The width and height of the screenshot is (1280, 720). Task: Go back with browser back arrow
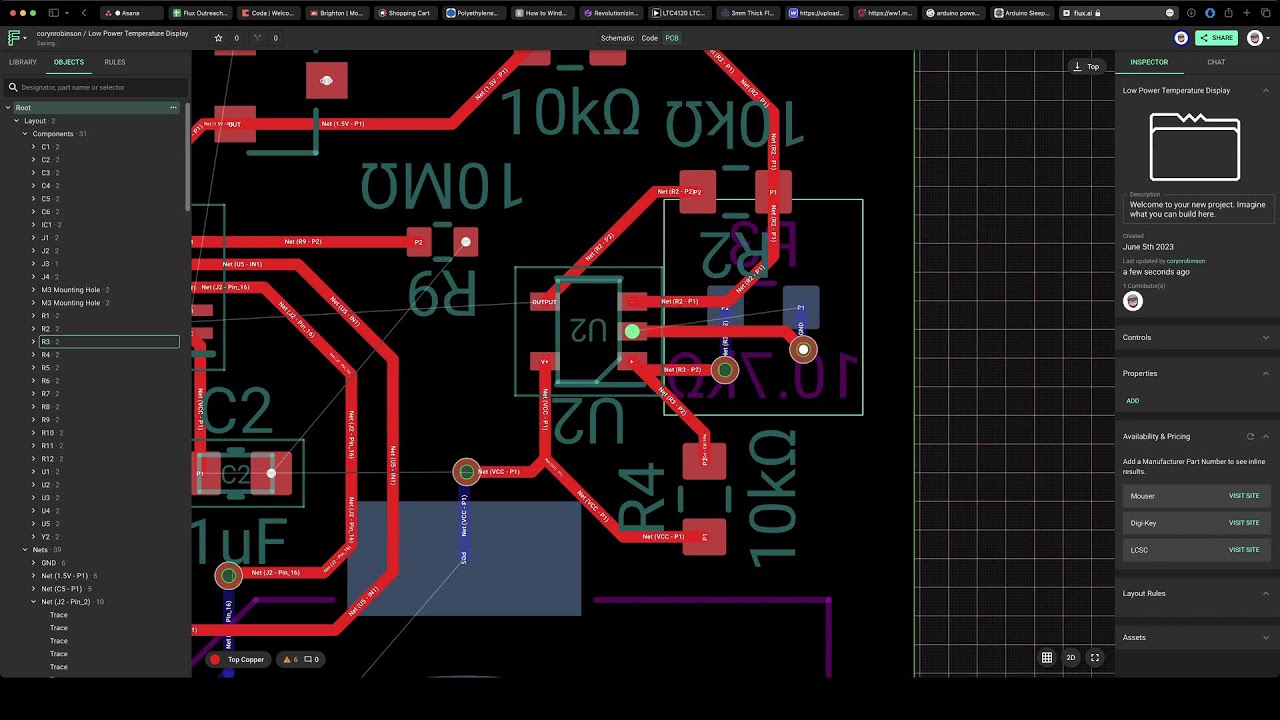click(83, 13)
